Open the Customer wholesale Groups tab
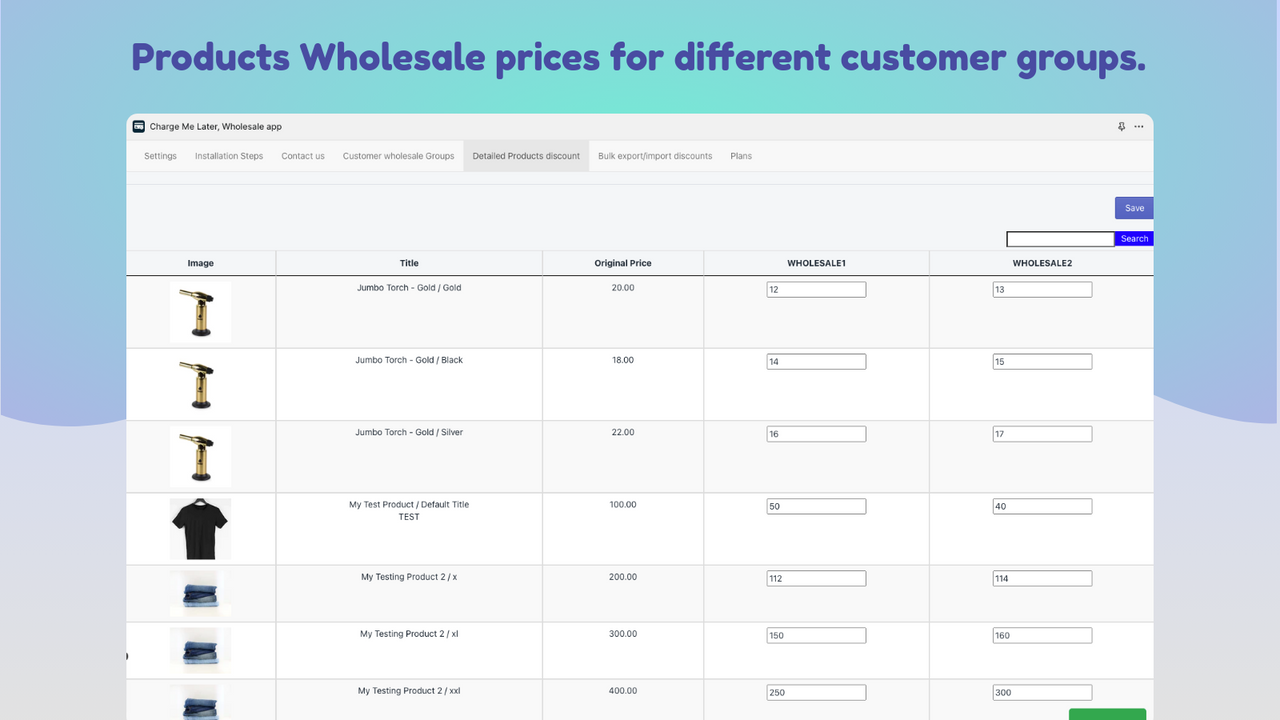The width and height of the screenshot is (1280, 720). [398, 156]
